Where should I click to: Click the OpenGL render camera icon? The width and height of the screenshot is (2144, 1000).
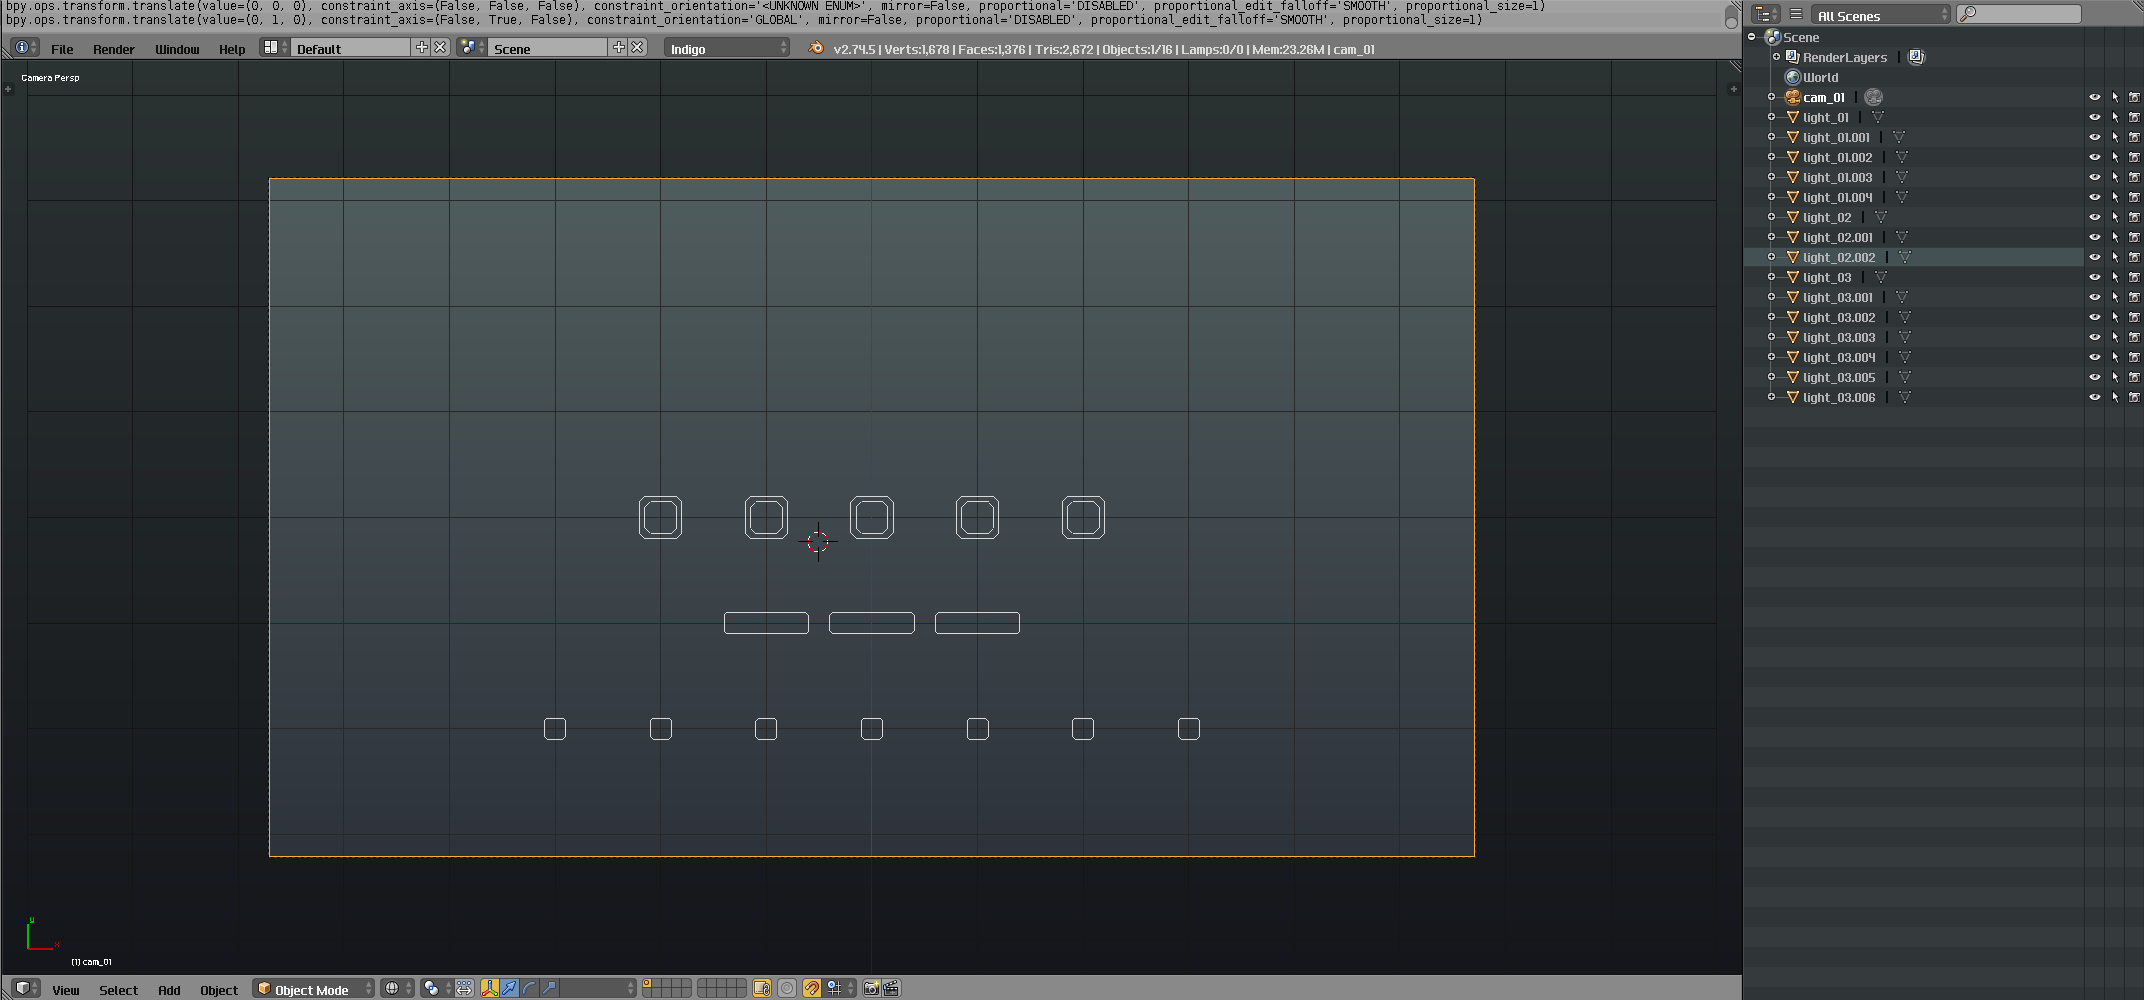coord(871,989)
